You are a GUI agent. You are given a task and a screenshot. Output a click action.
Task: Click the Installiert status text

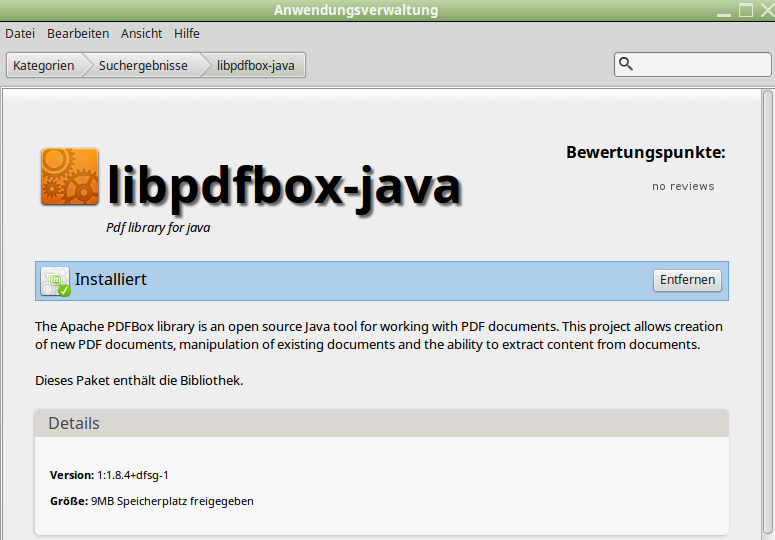(111, 279)
